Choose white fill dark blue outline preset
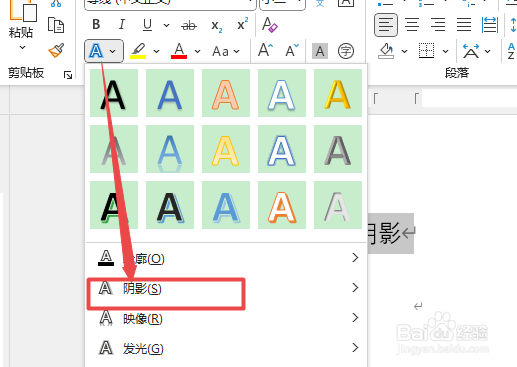517x367 pixels. pos(282,149)
